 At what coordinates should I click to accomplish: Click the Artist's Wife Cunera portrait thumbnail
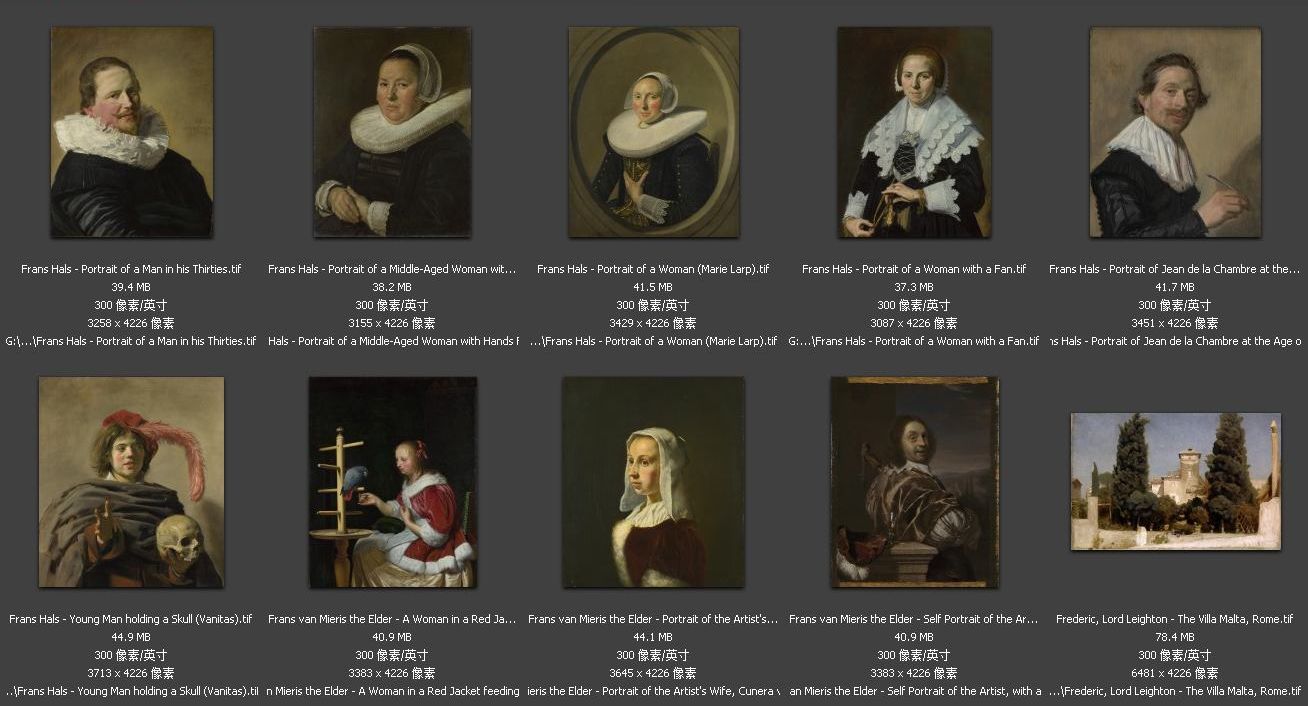point(653,482)
